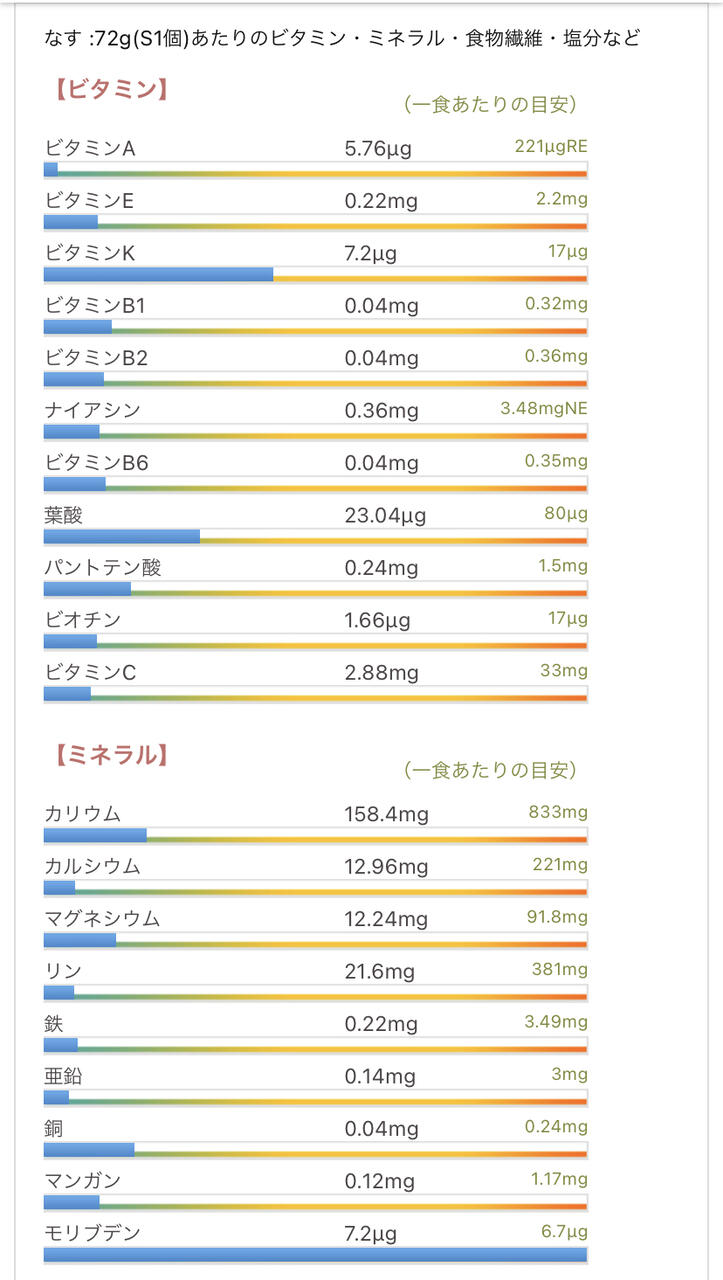Screen dimensions: 723x1280
Task: Click the 鉄 progress bar
Action: [315, 1046]
